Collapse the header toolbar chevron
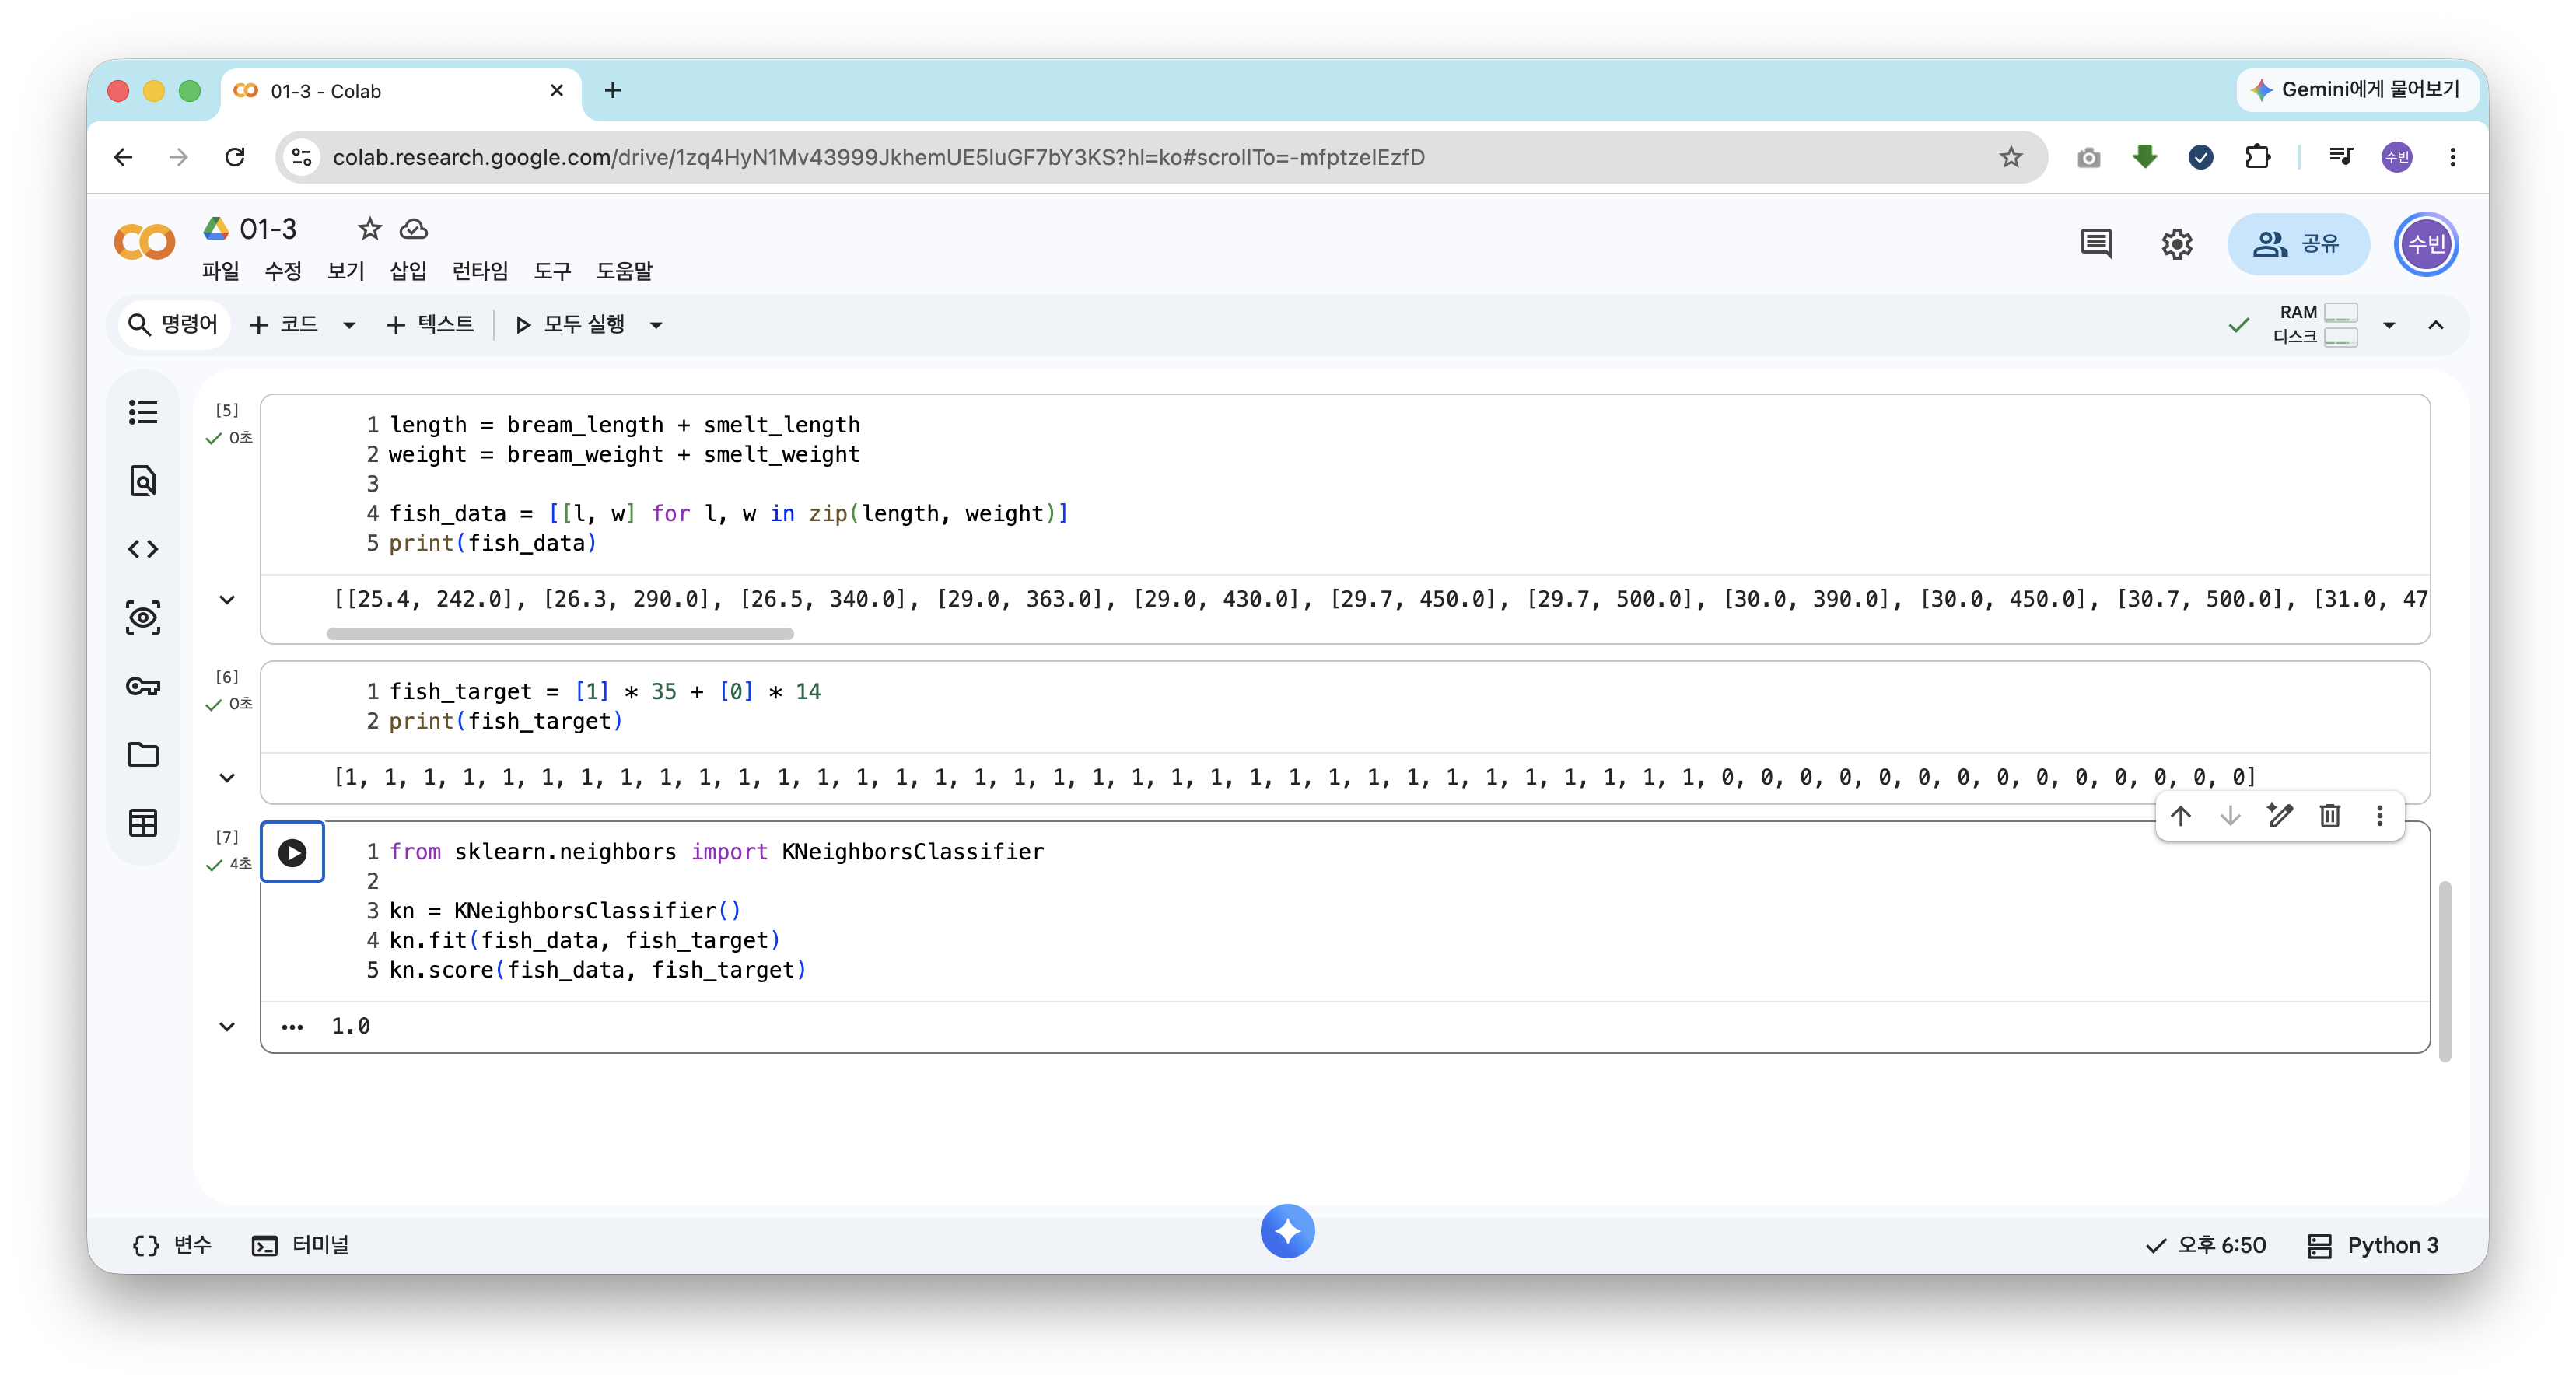 point(2436,325)
